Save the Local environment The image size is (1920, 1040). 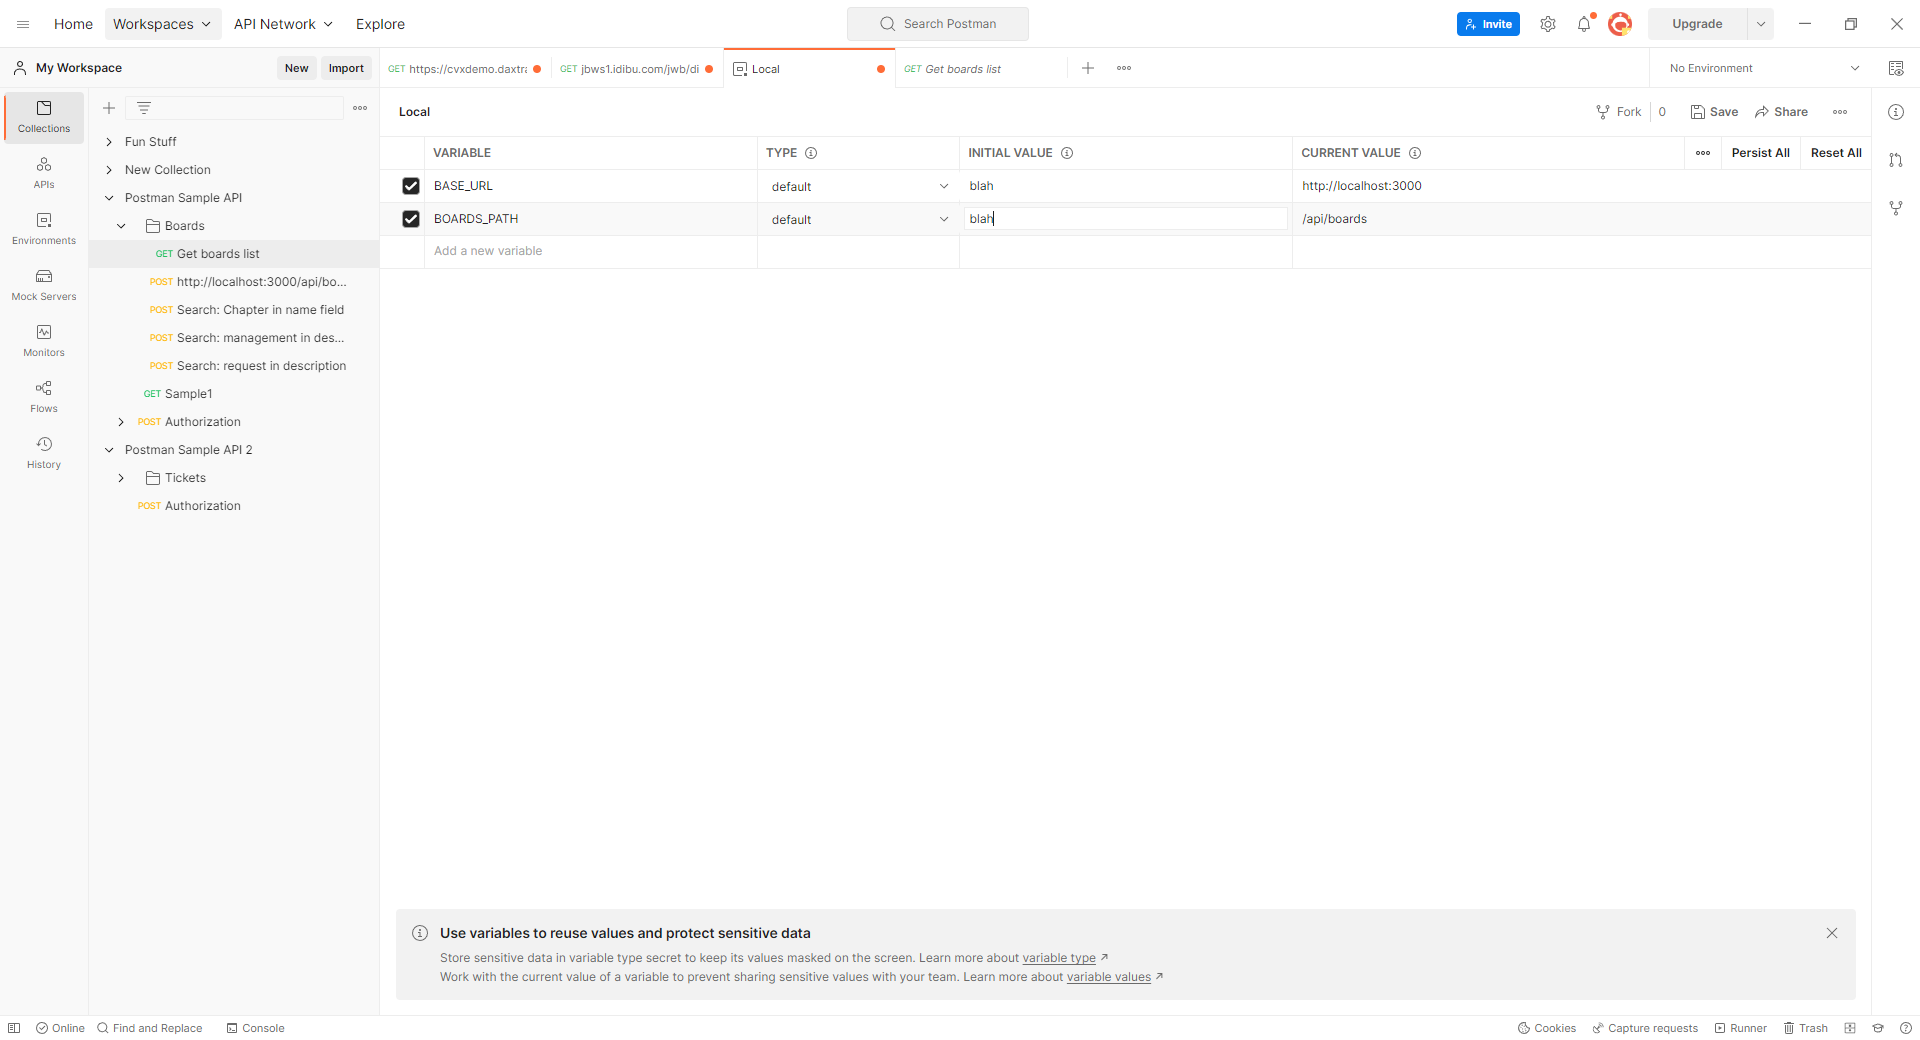[1714, 112]
